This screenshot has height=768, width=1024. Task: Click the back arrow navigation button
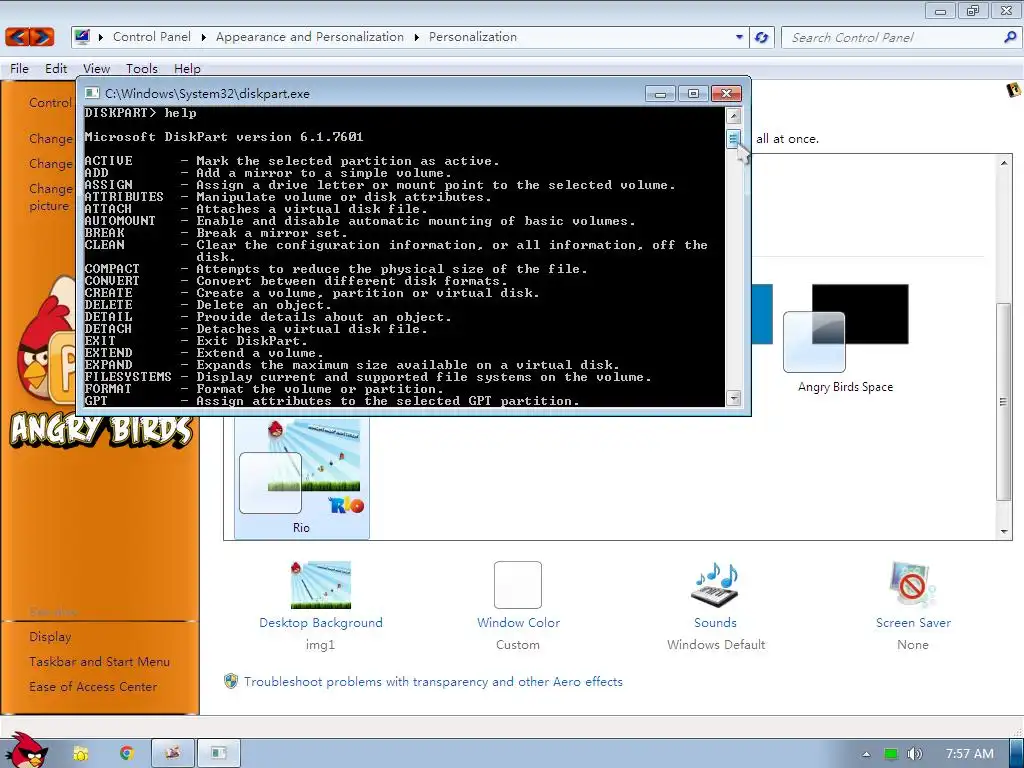coord(18,37)
